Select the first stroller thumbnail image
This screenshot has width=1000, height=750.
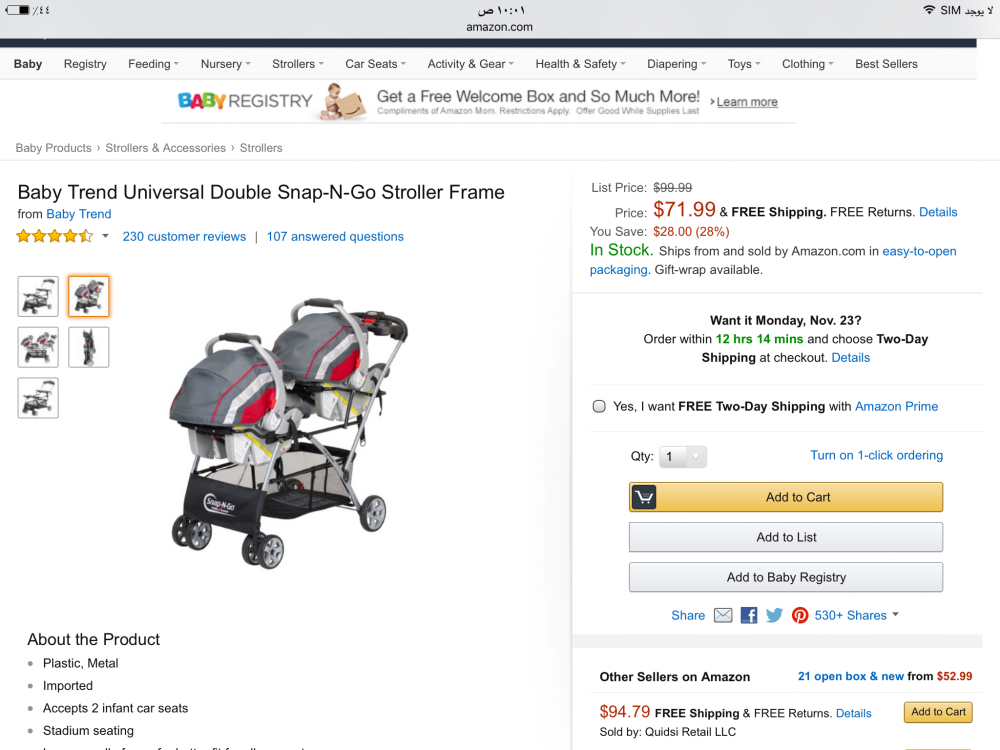tap(38, 296)
